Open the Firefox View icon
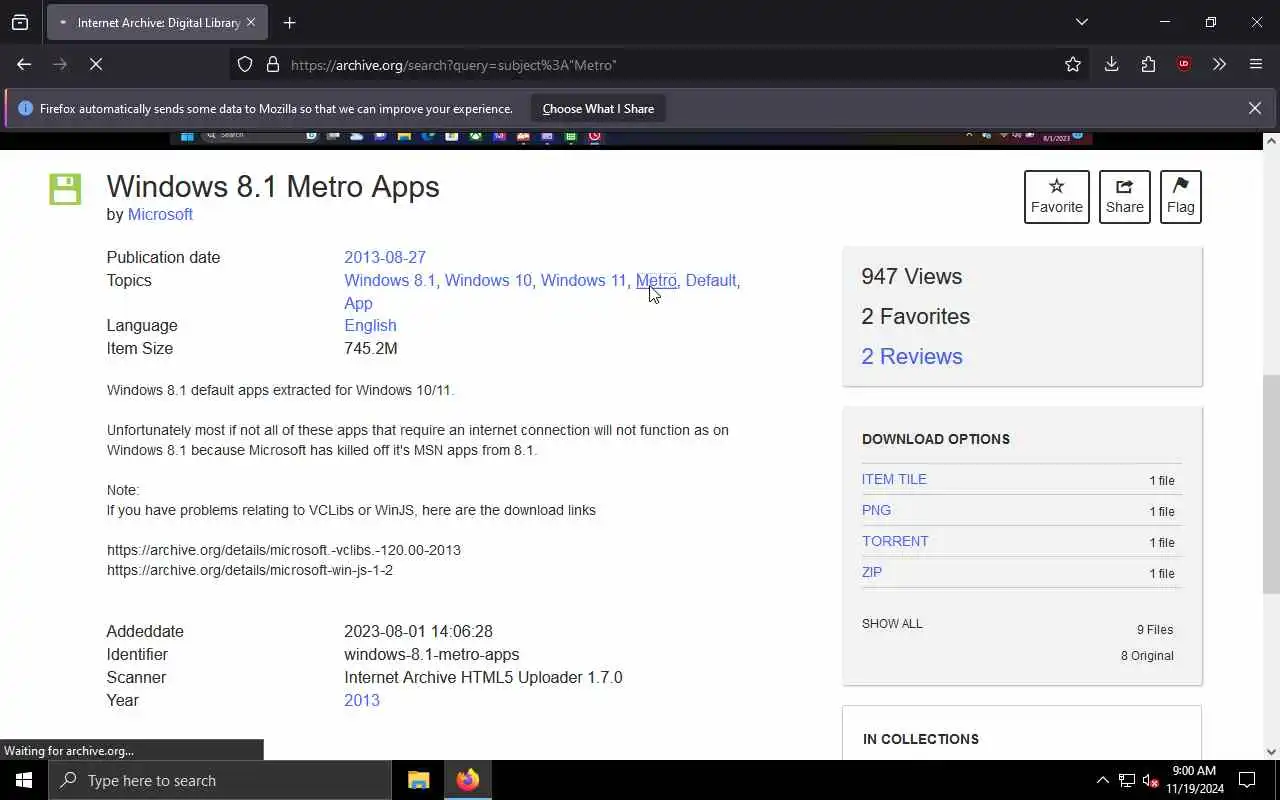 20,22
